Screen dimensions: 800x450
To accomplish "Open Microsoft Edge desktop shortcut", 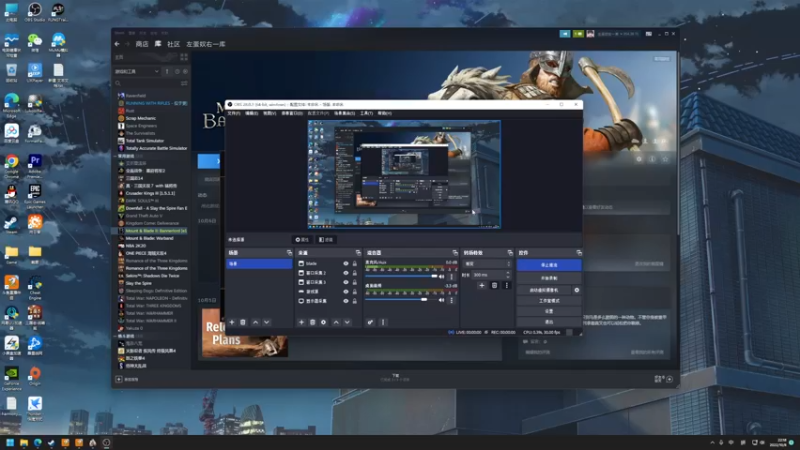I will 11,106.
